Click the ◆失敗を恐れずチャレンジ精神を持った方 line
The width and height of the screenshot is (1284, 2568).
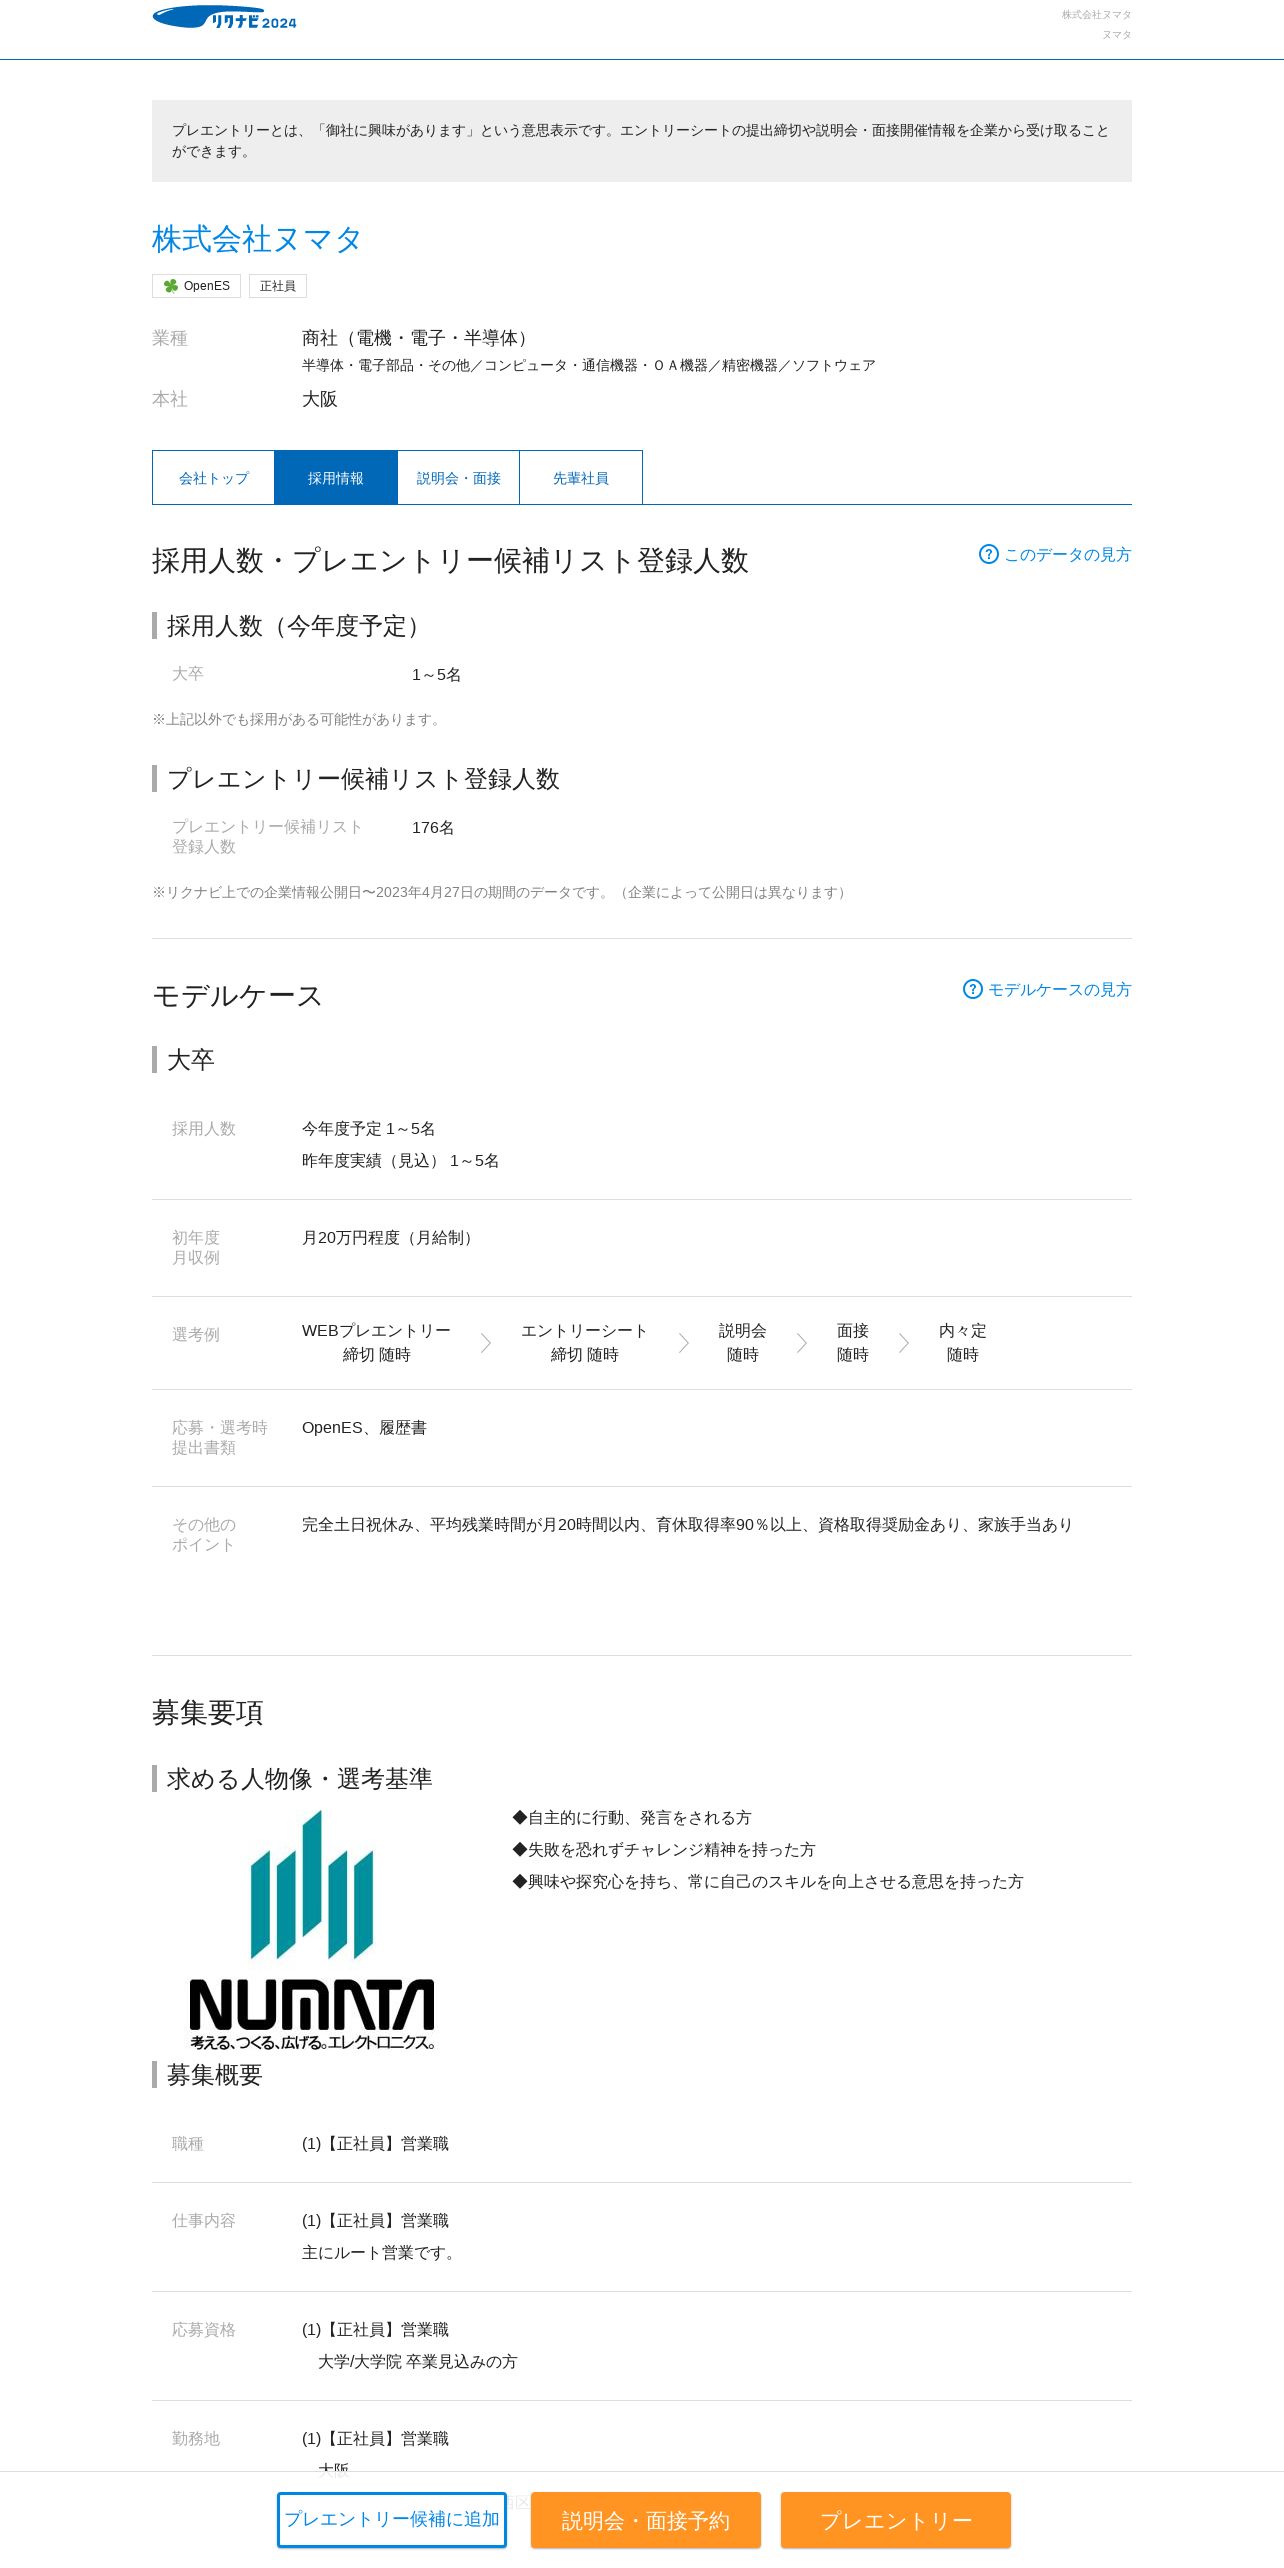[664, 1849]
